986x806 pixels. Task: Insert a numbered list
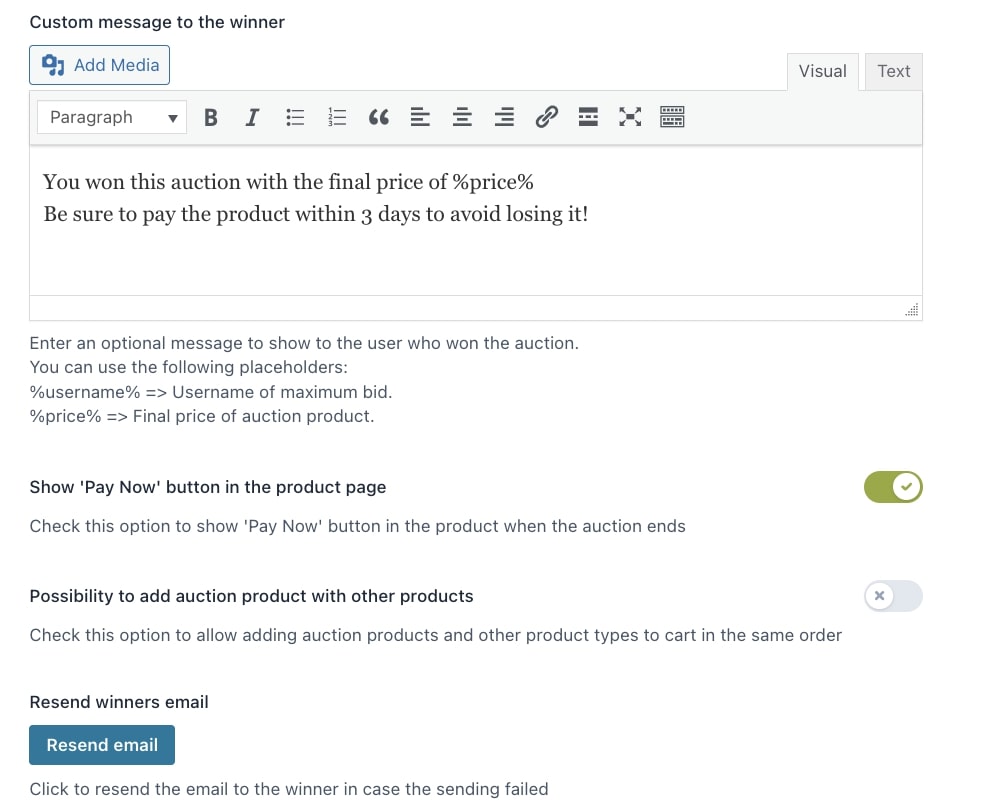(x=336, y=117)
